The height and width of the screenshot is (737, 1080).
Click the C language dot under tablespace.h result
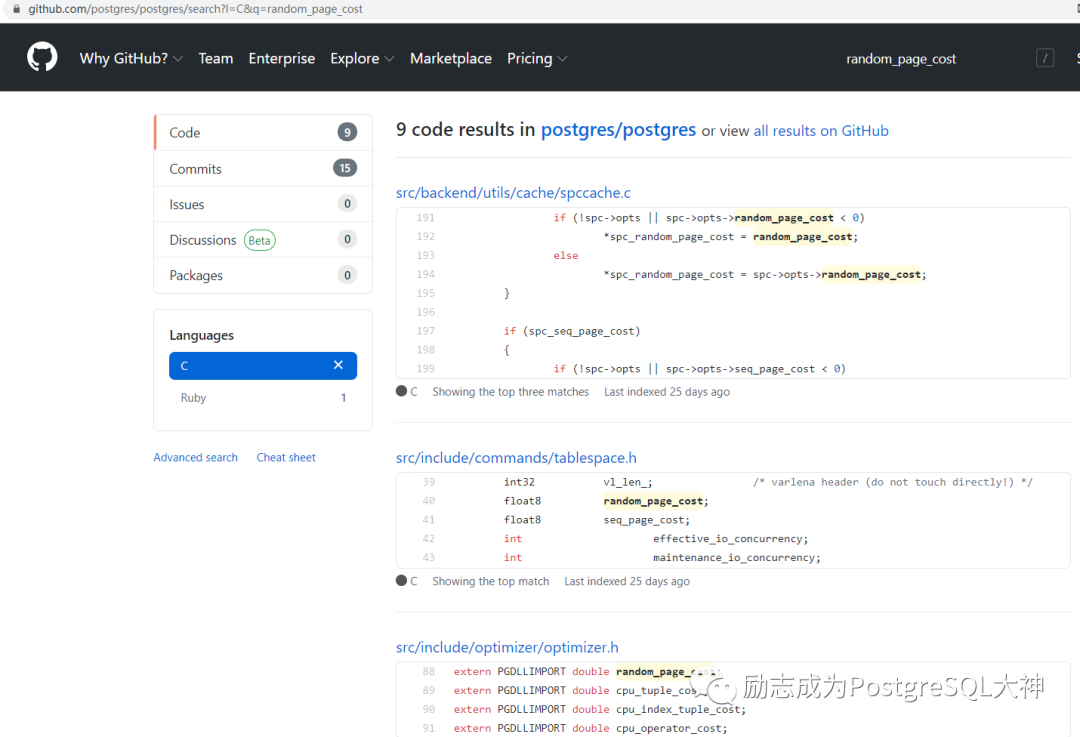point(402,581)
